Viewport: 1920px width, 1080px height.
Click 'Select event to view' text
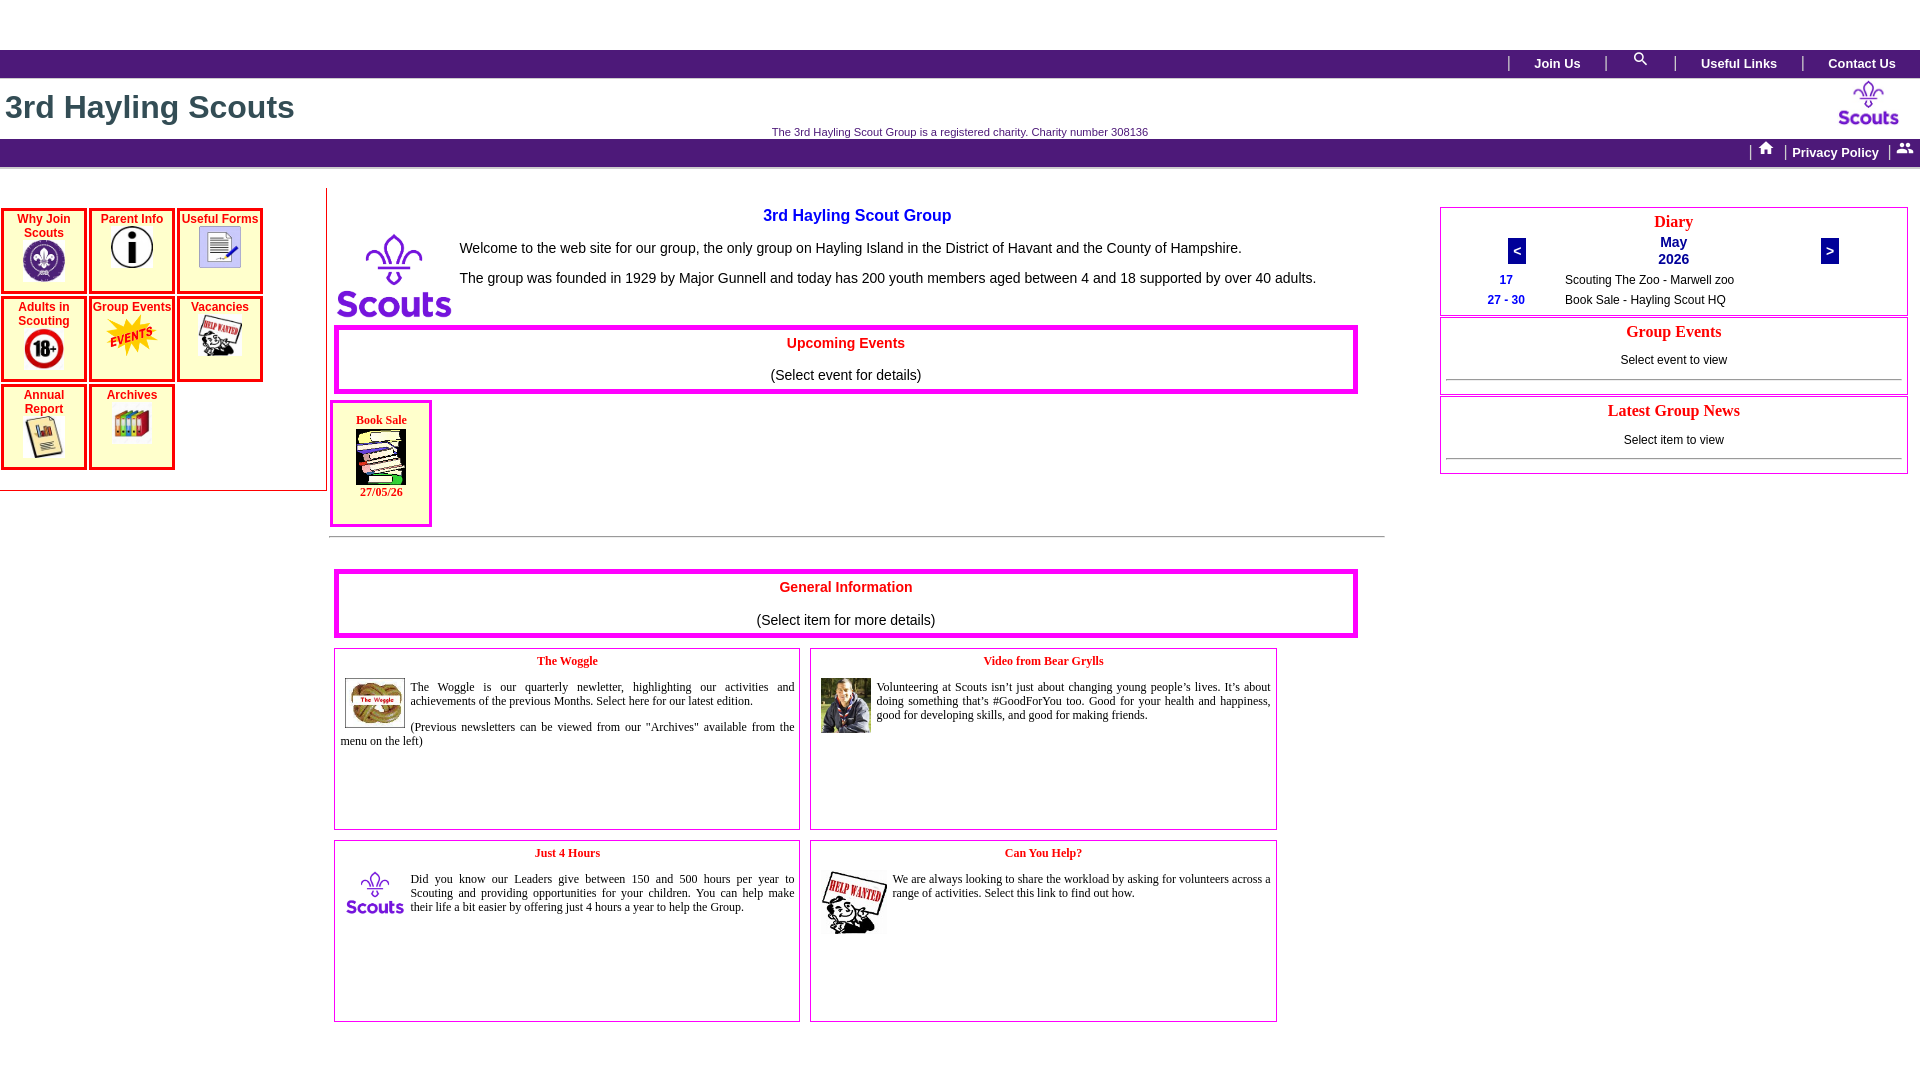point(1673,360)
